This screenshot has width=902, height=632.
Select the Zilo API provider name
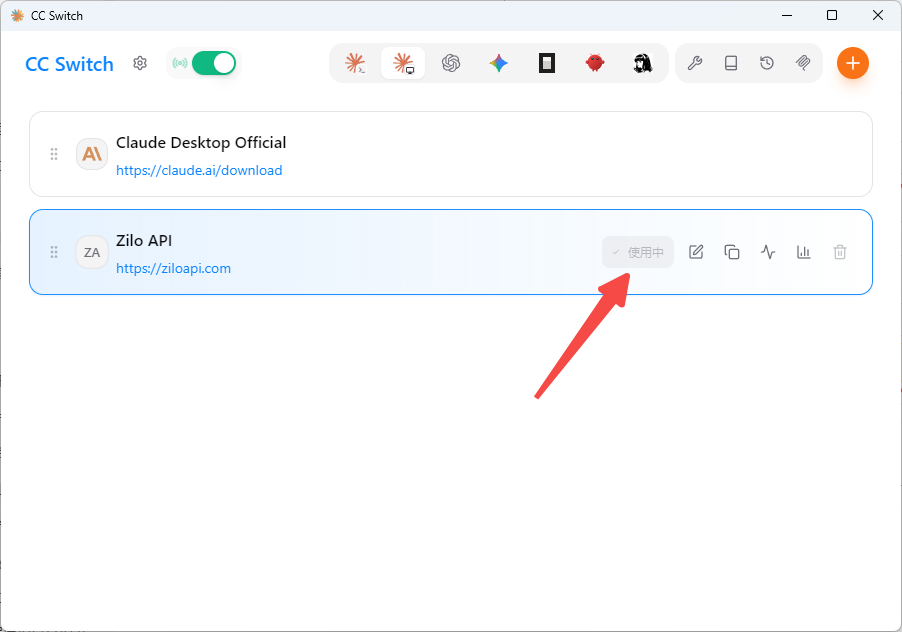coord(144,240)
